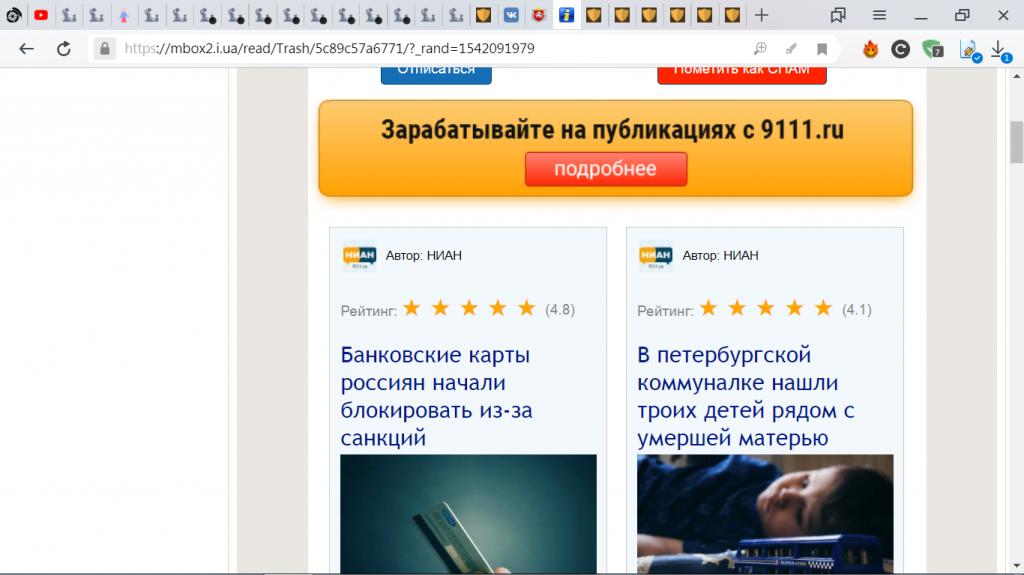The image size is (1024, 575).
Task: Bookmark this page using the bookmark icon
Action: 822,48
